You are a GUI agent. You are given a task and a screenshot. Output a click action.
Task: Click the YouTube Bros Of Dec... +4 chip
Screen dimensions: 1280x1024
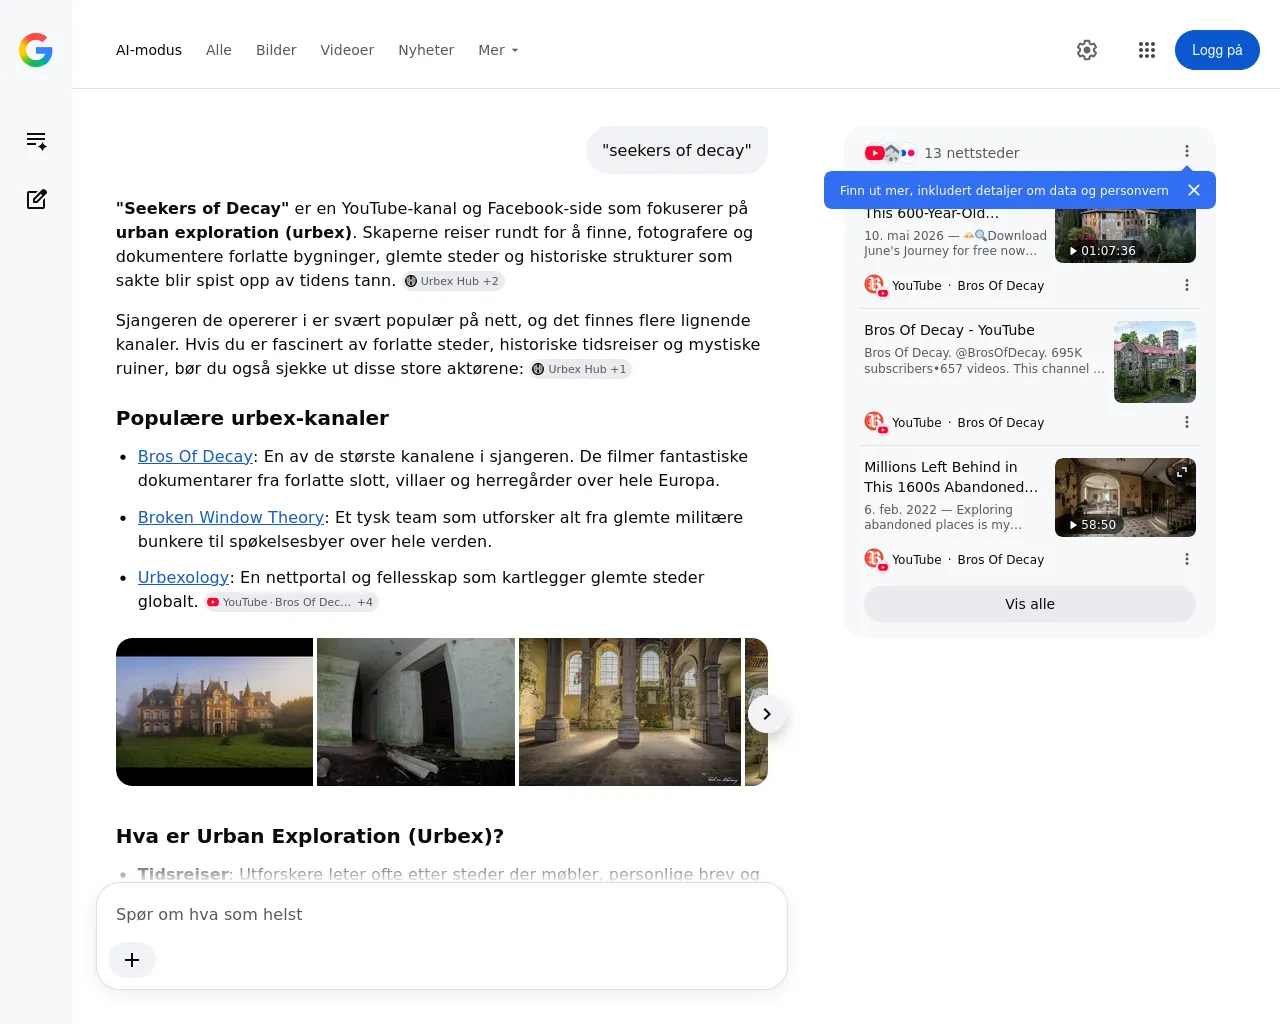(x=291, y=602)
